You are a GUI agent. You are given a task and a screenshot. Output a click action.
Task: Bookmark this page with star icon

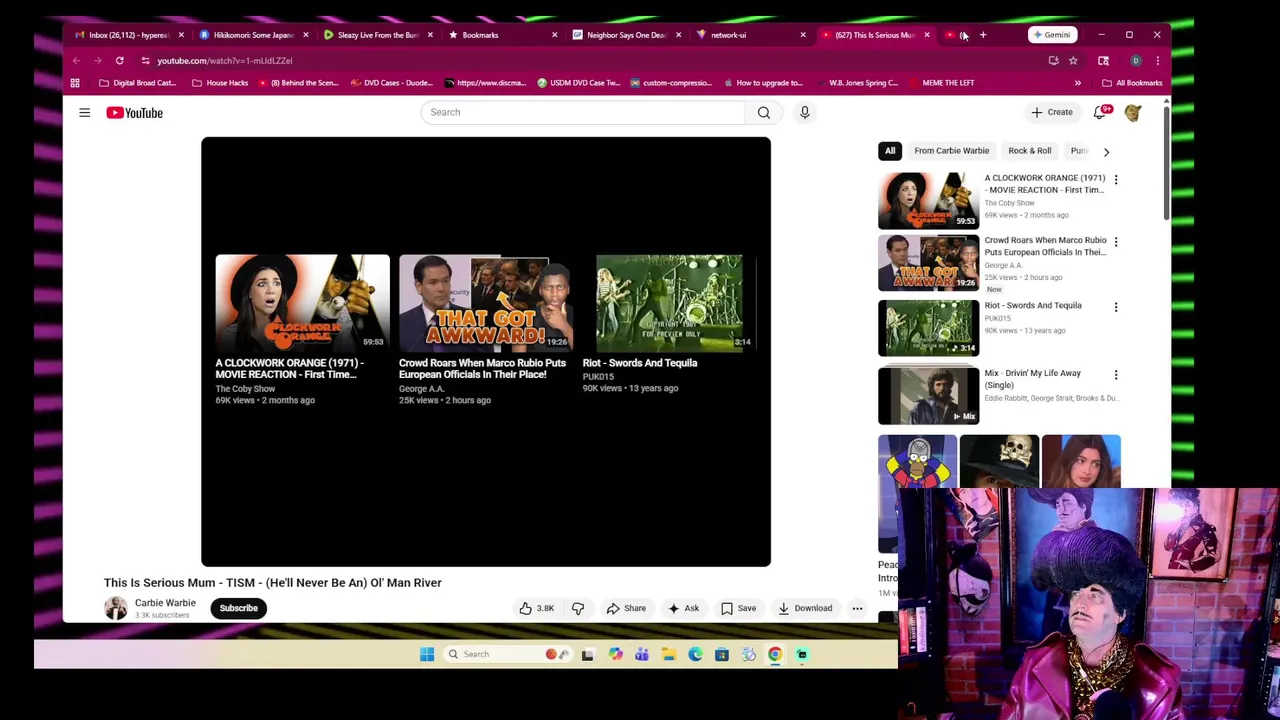pyautogui.click(x=1073, y=60)
